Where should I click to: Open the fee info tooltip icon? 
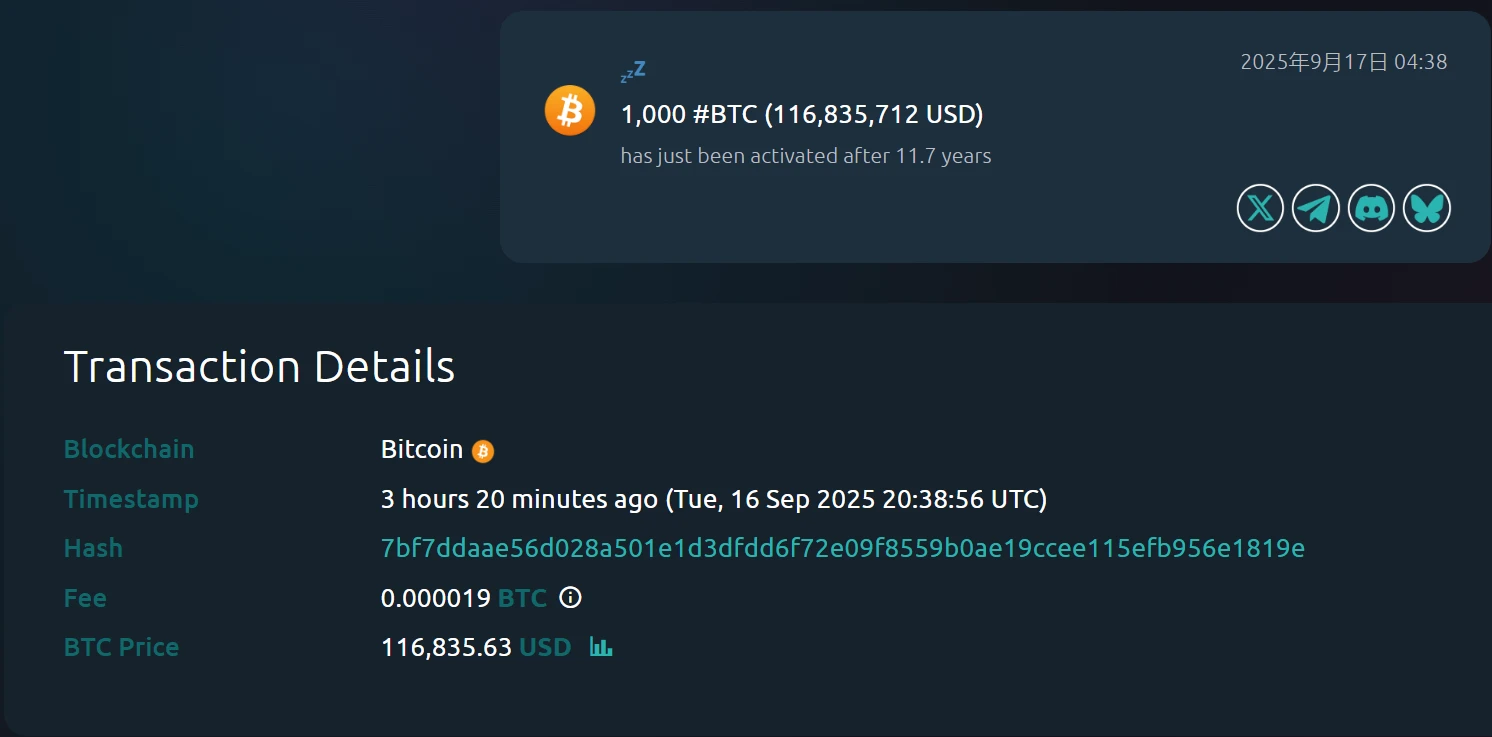tap(569, 598)
